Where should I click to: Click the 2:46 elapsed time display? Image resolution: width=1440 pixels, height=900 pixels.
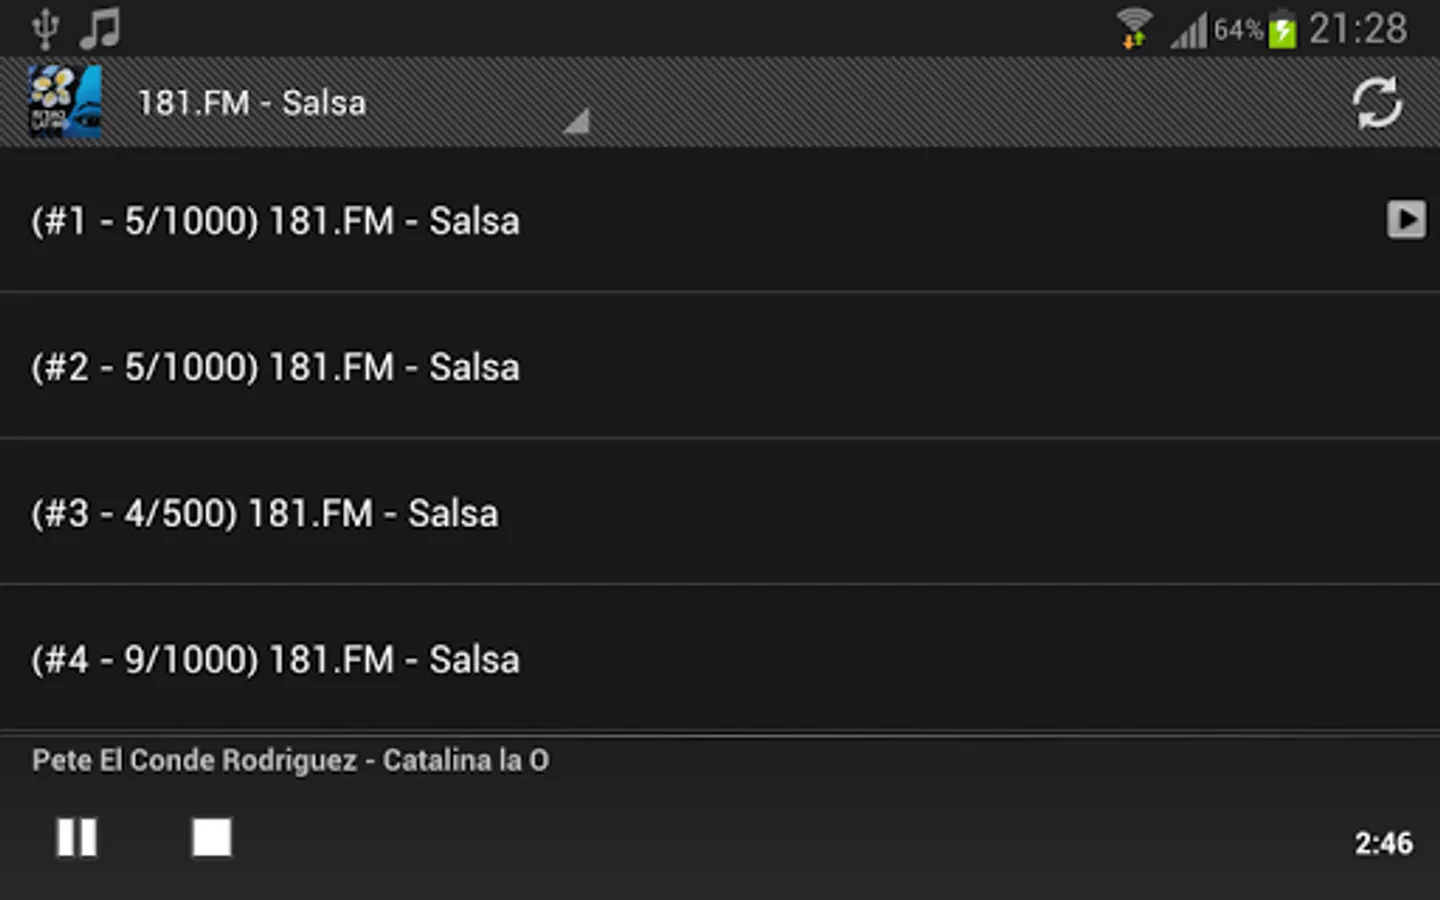(x=1384, y=843)
